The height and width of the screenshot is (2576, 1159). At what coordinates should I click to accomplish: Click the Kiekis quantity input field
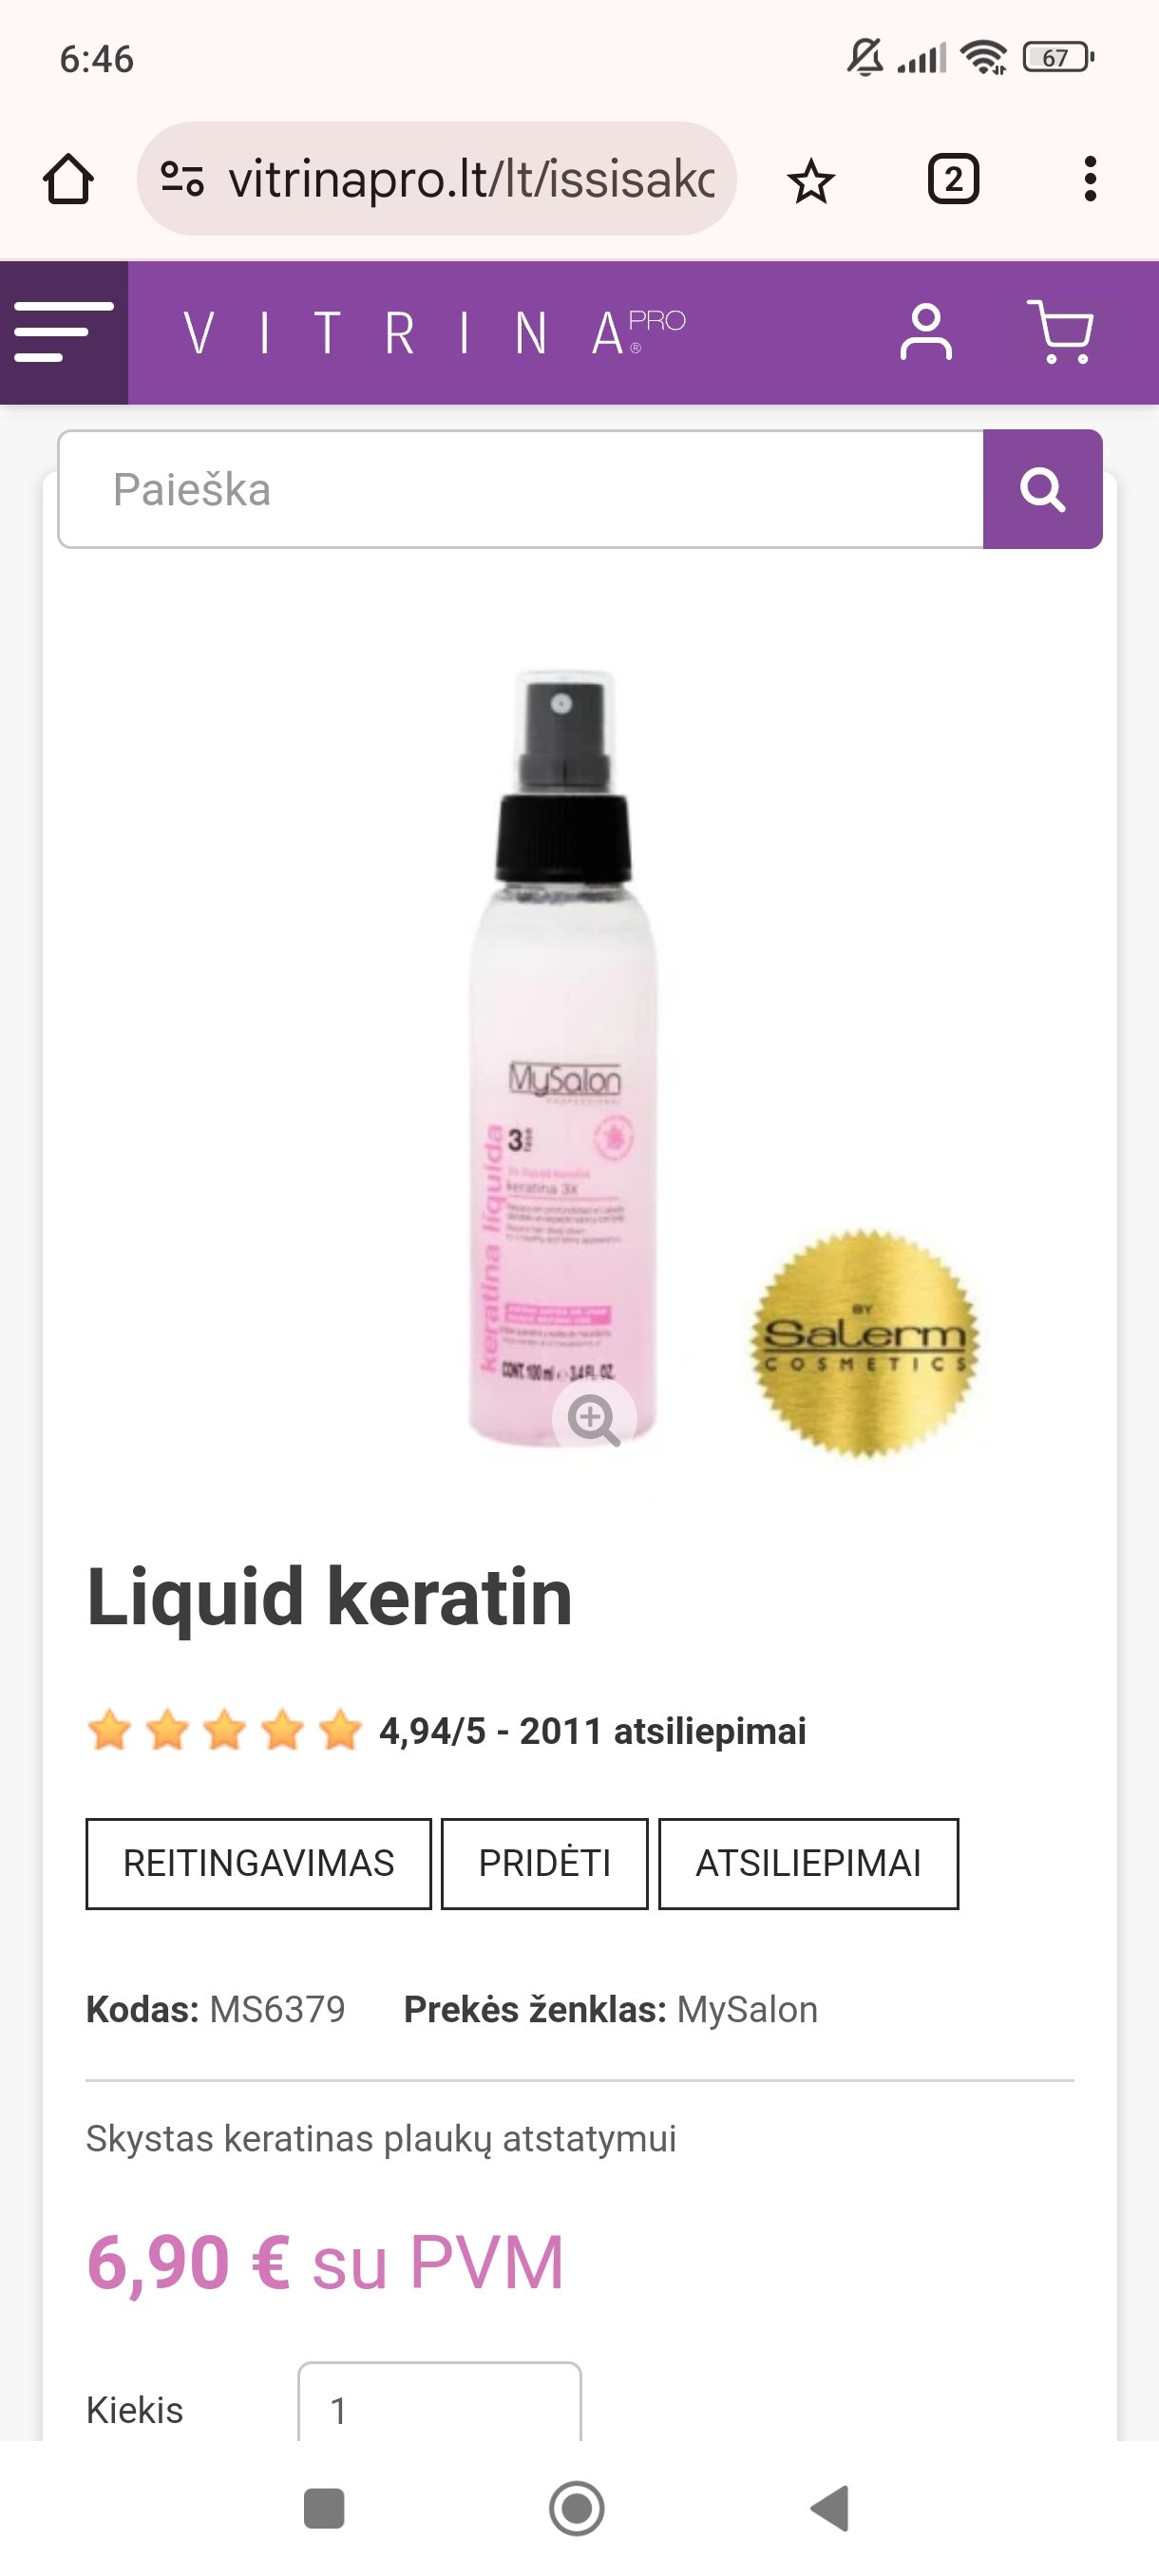(x=440, y=2402)
